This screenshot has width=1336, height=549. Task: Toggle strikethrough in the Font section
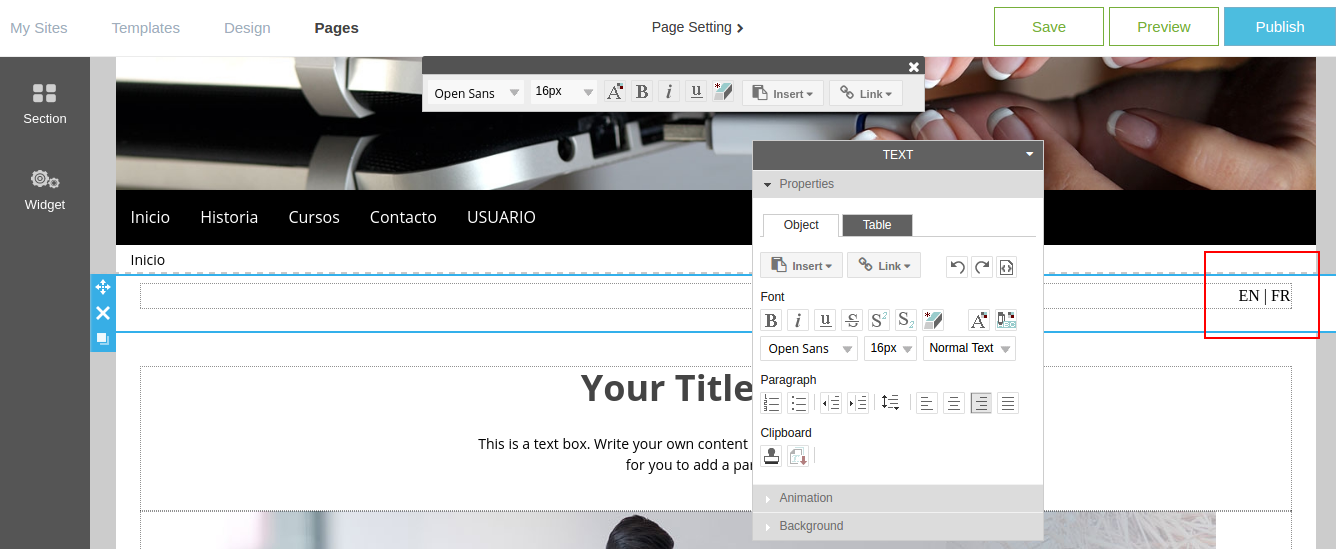coord(851,320)
